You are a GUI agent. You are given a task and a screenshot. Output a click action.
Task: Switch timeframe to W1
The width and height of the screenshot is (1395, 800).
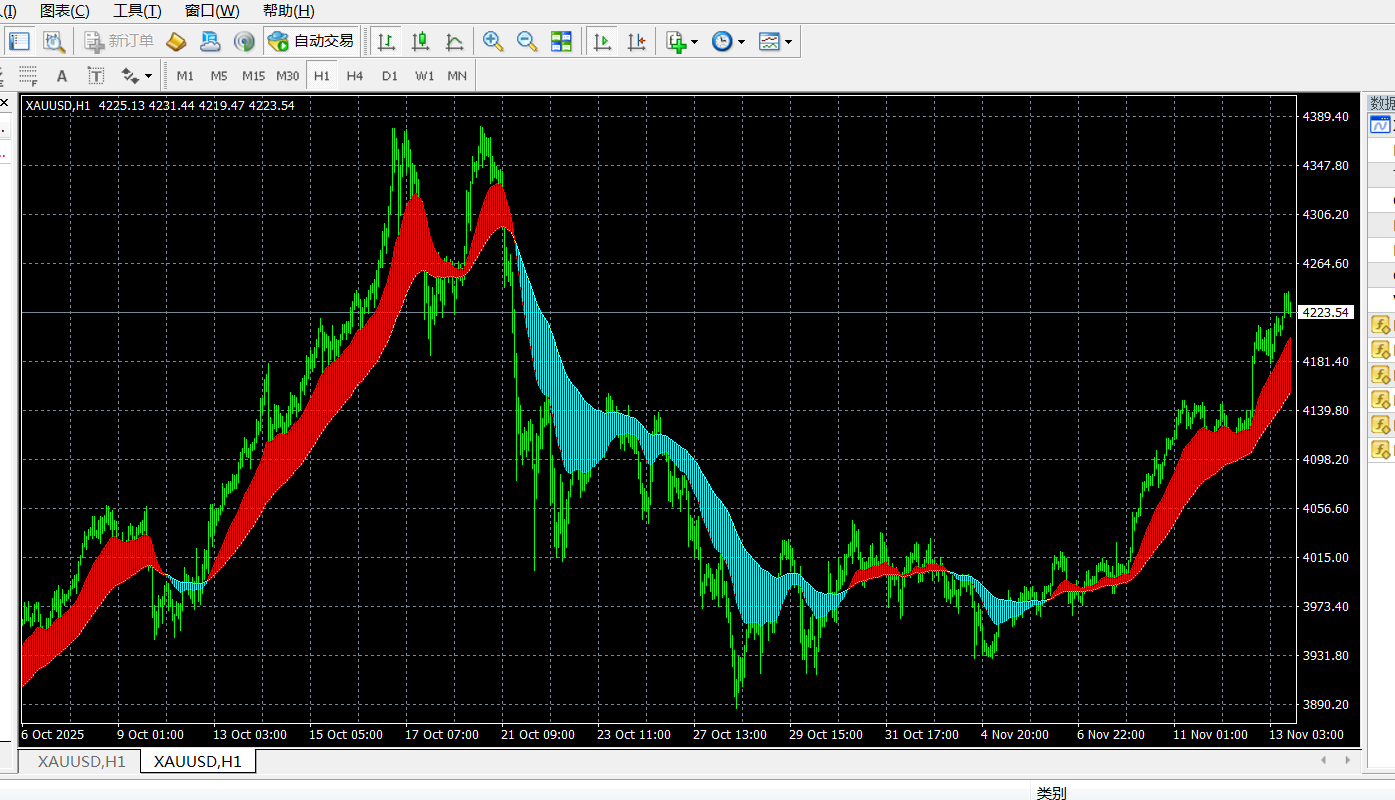(x=424, y=76)
